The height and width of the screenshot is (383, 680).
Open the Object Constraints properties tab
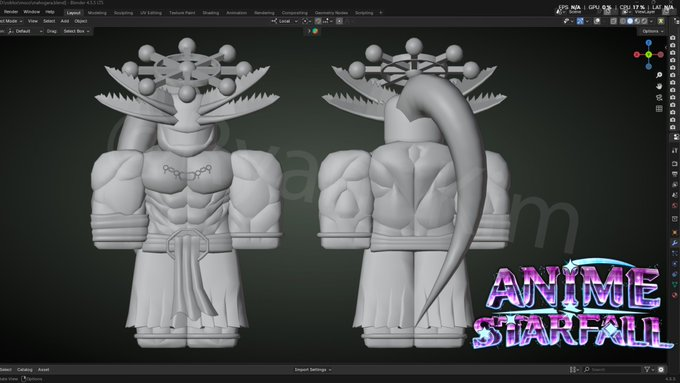click(674, 275)
